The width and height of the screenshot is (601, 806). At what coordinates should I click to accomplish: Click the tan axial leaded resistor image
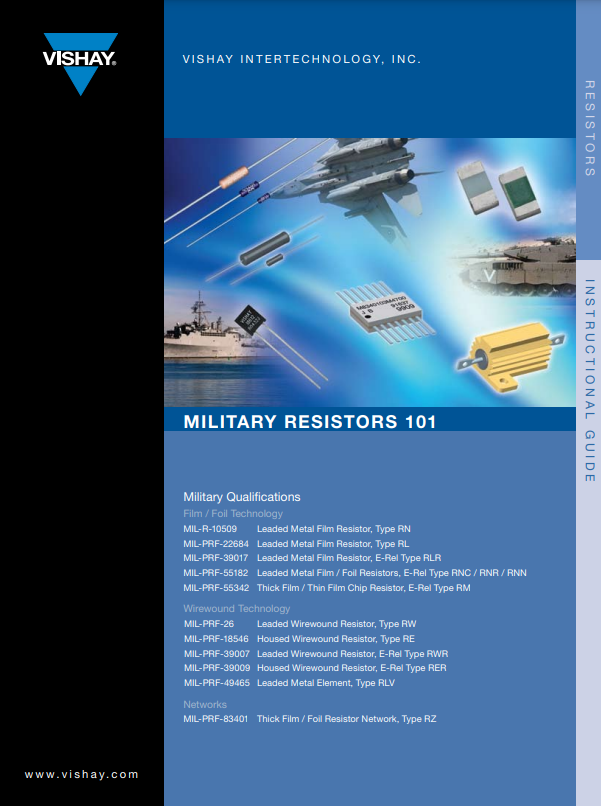[x=233, y=177]
